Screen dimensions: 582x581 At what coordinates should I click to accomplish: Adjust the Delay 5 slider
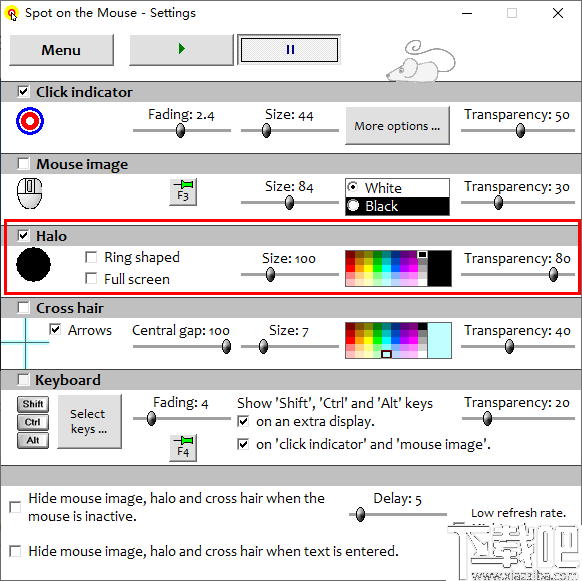pyautogui.click(x=398, y=514)
